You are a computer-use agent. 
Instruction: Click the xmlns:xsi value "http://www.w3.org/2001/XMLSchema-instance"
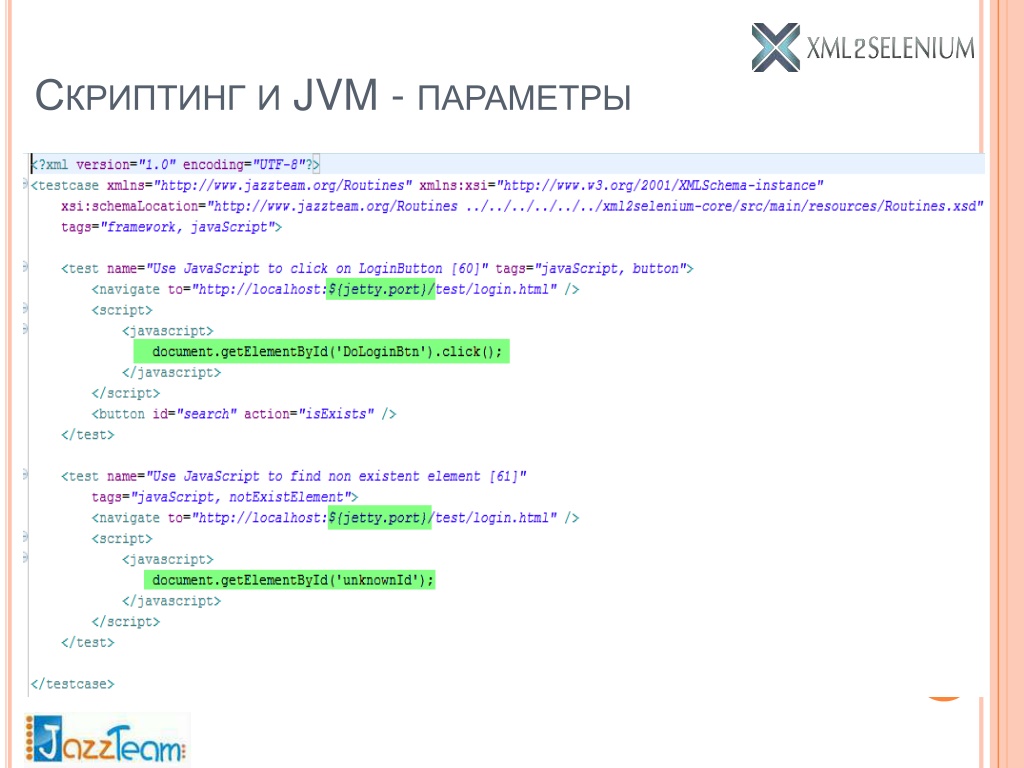click(660, 185)
